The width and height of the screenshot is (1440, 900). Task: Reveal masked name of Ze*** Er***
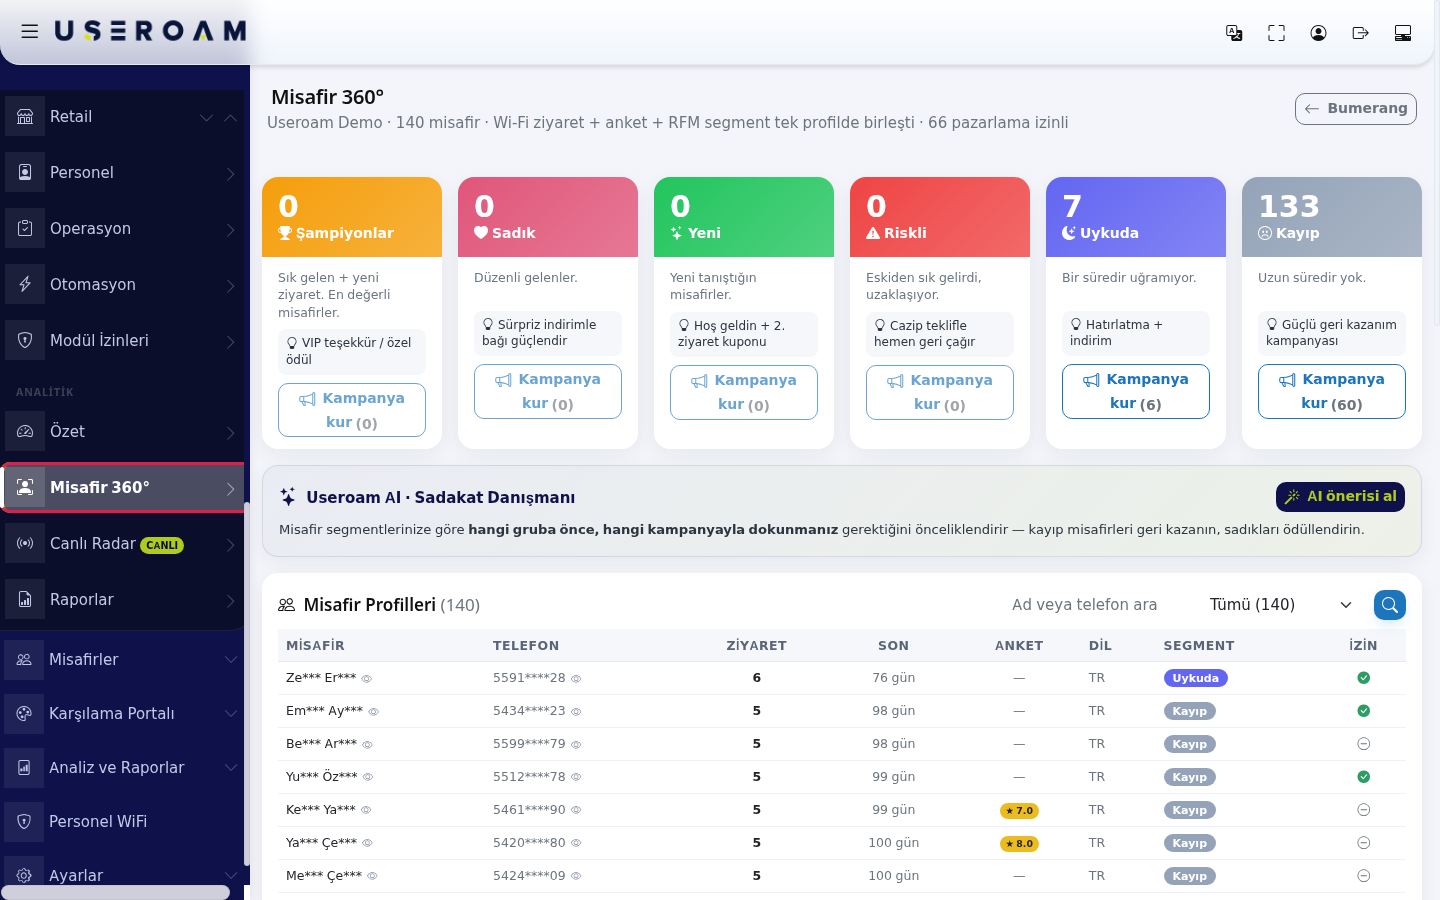(366, 678)
